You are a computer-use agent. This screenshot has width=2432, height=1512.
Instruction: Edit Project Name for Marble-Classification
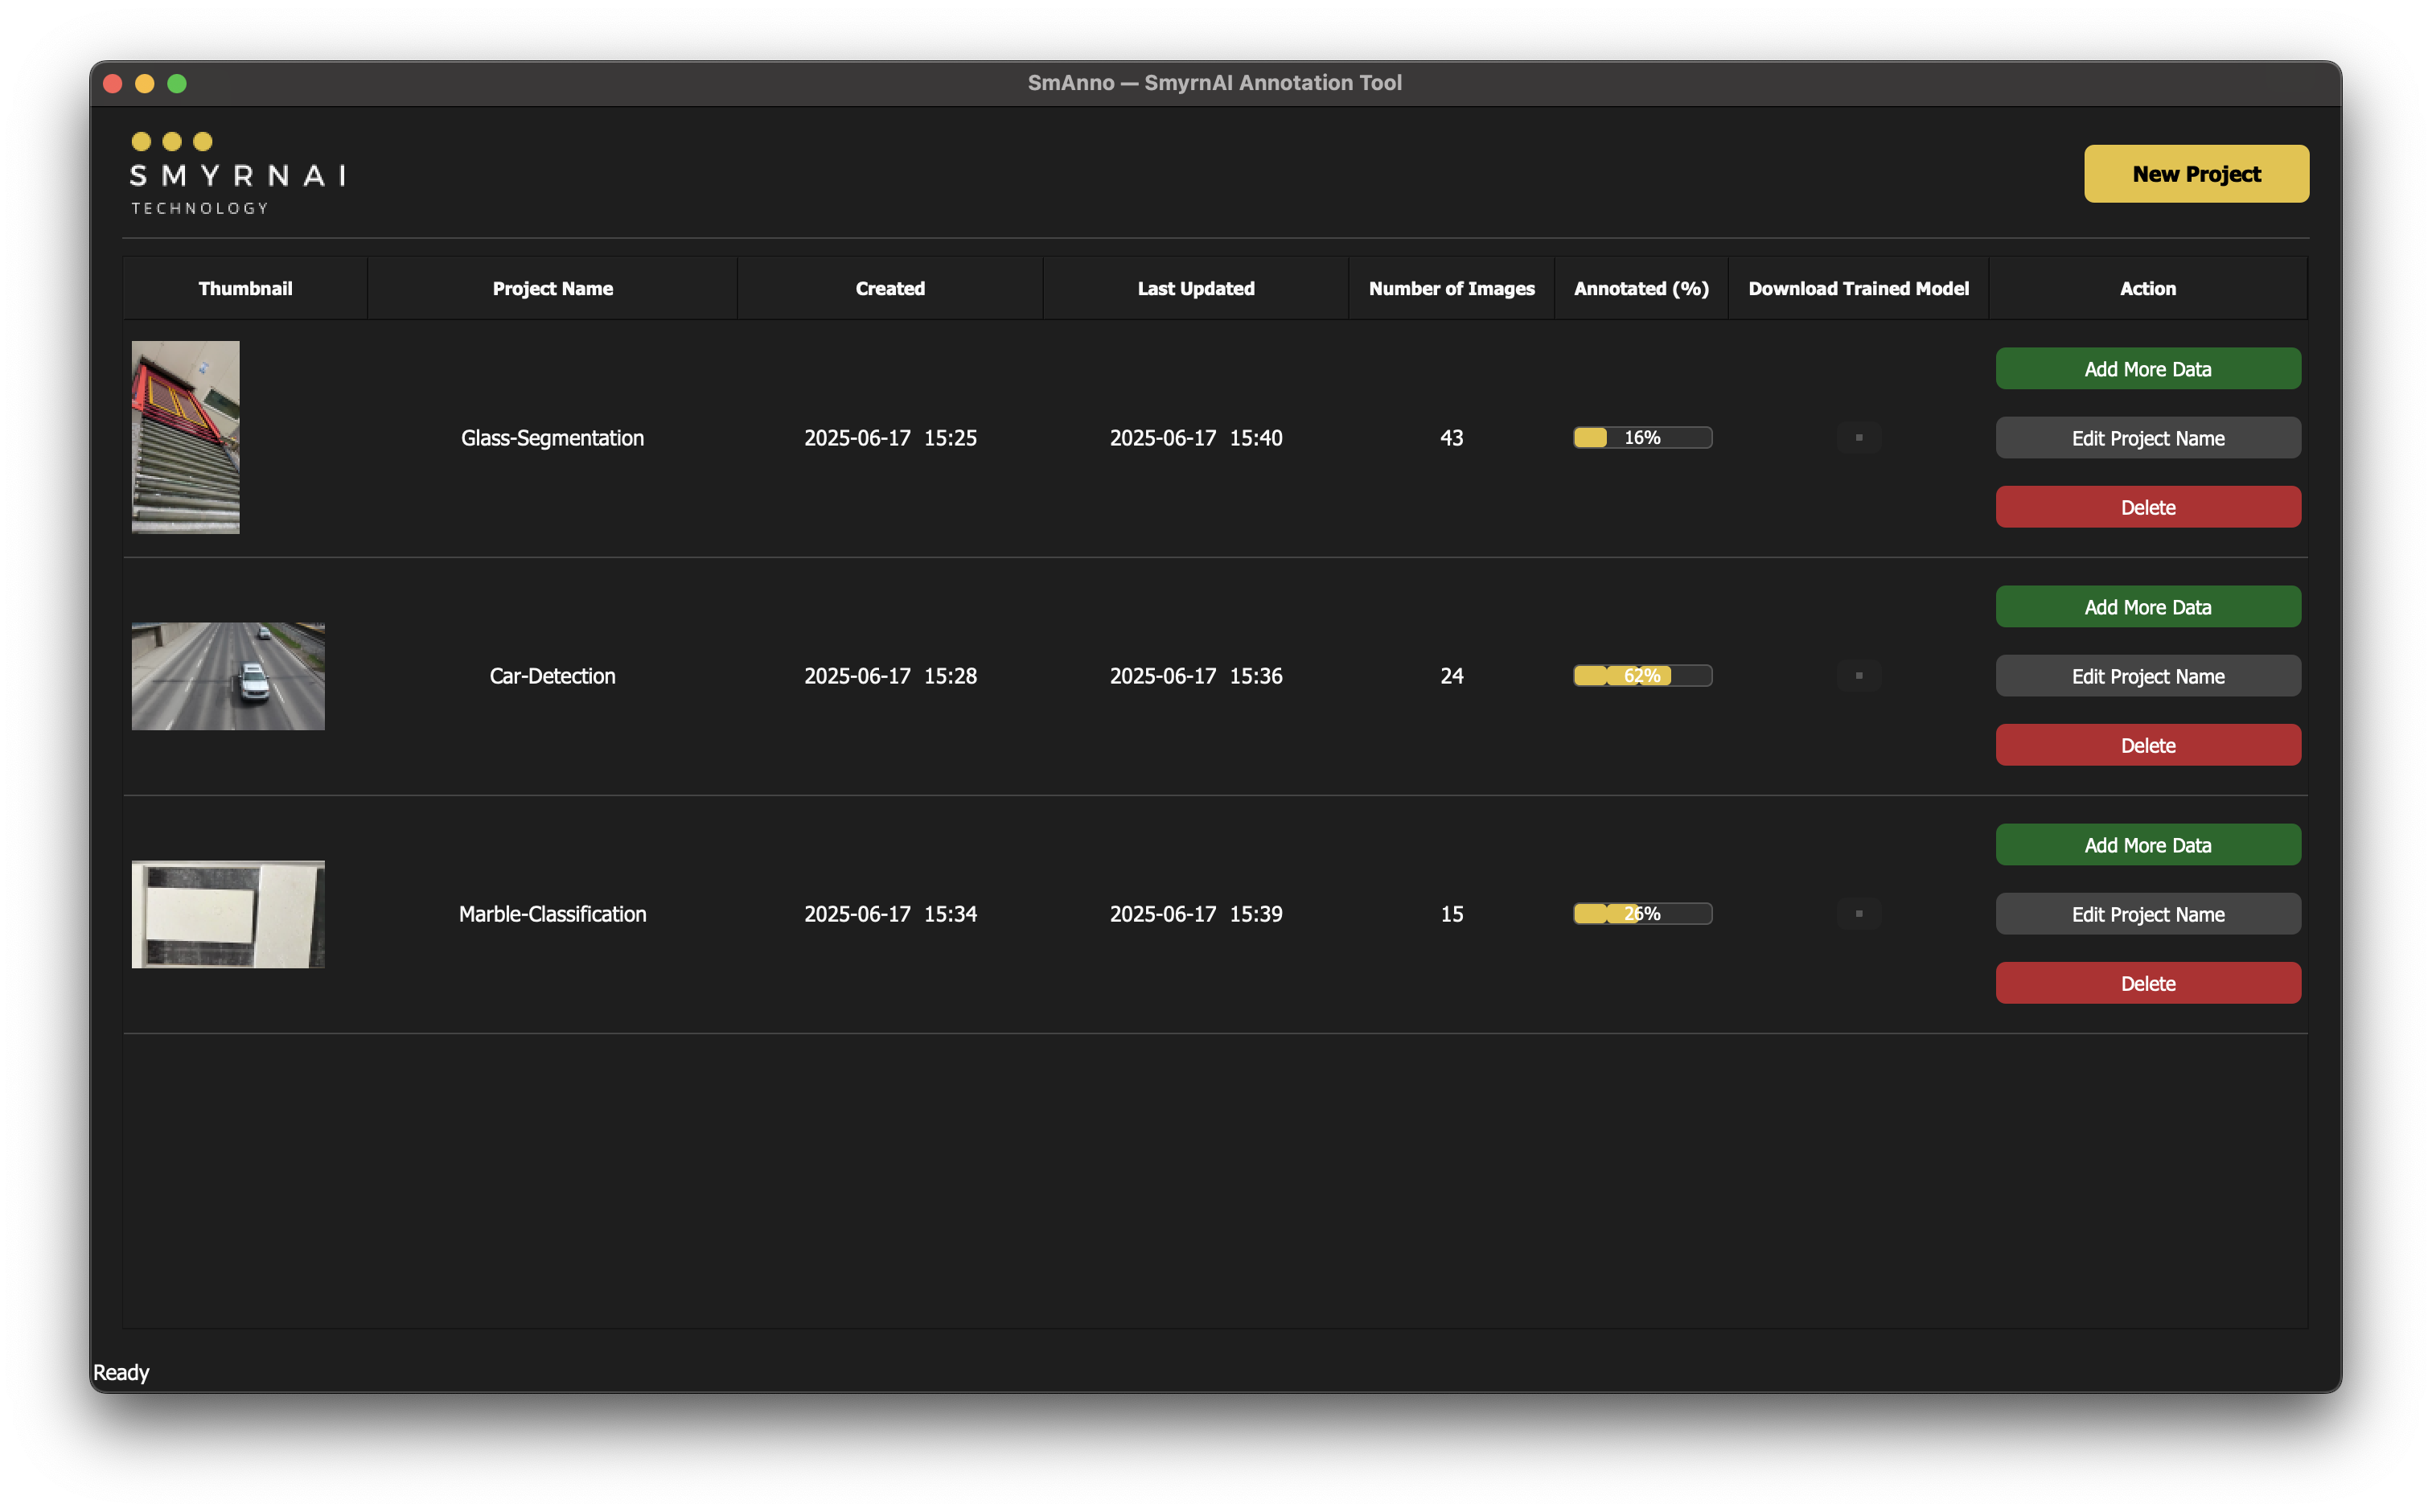2147,913
